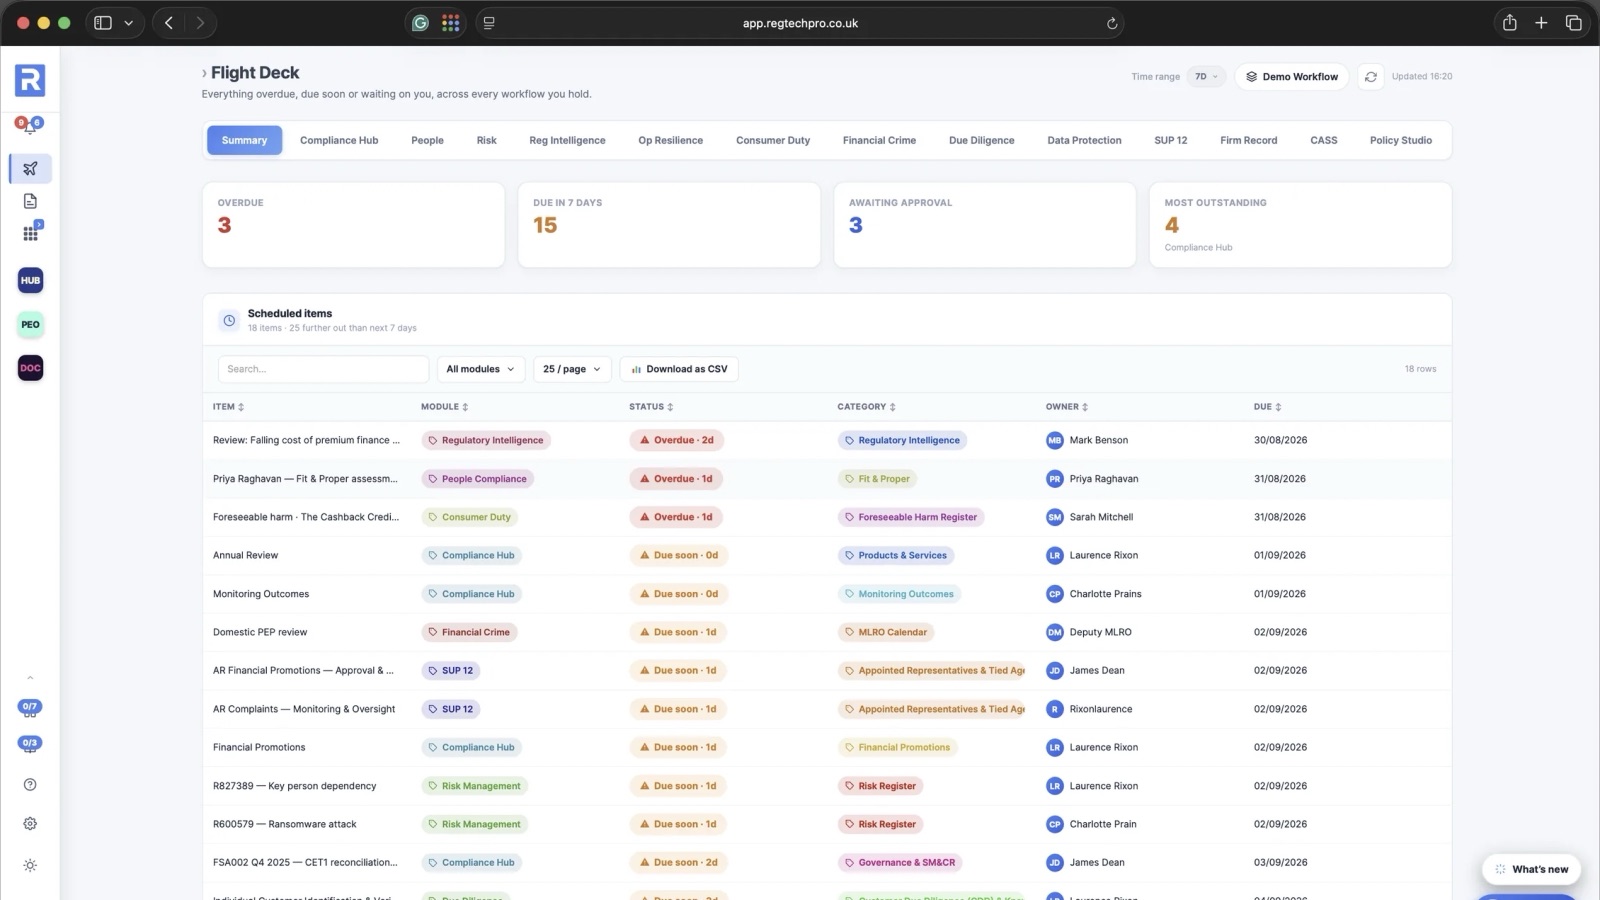Open the 0/3 progress badge in the sidebar
The width and height of the screenshot is (1600, 900).
30,743
